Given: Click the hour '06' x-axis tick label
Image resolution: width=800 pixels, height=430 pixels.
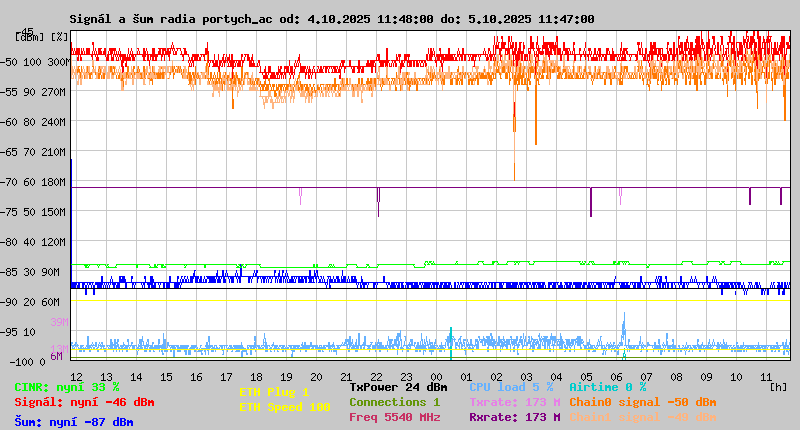Looking at the screenshot, I should pos(616,377).
